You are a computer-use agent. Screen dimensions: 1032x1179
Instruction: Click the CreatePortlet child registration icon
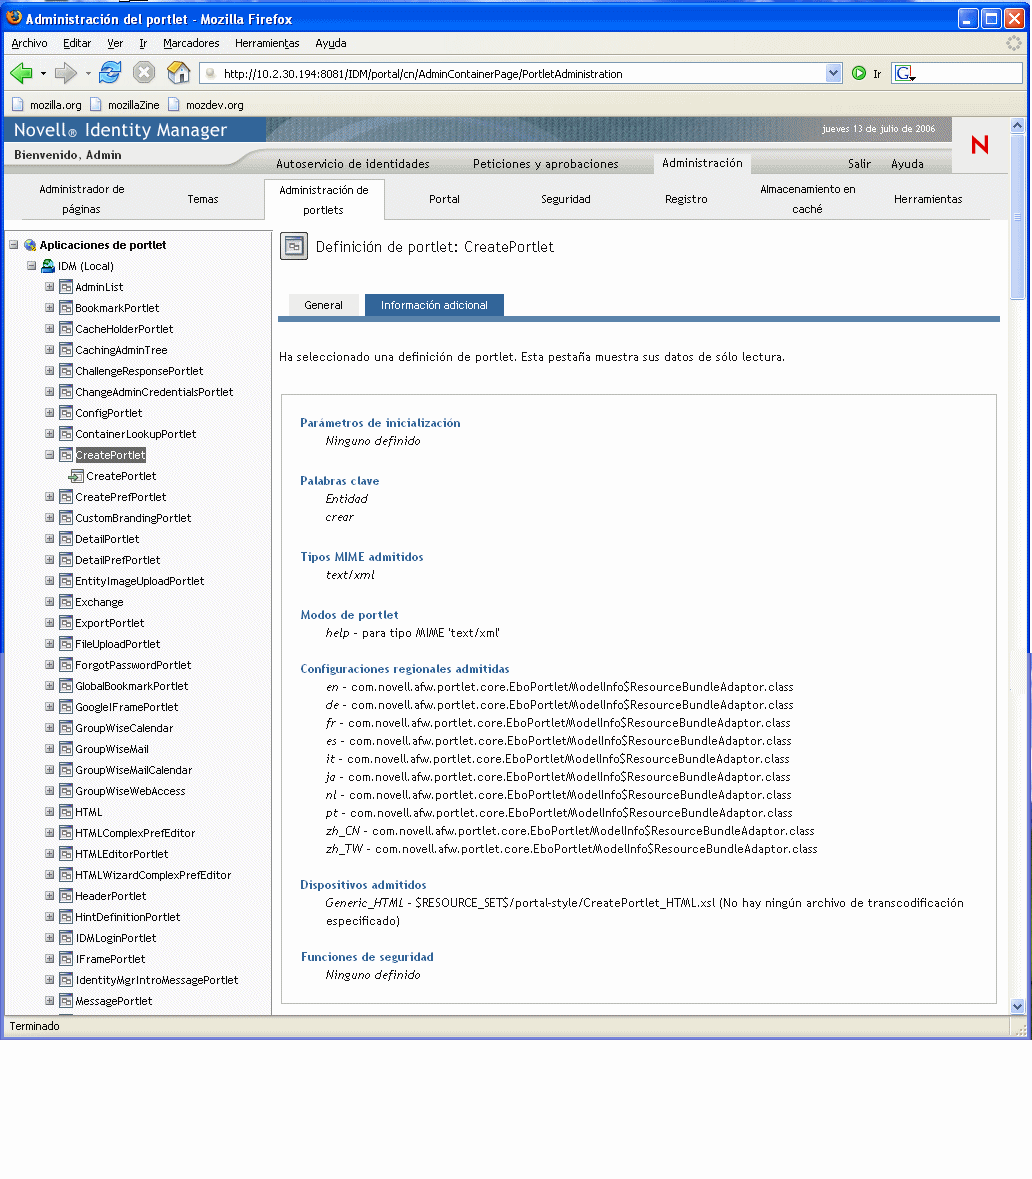click(76, 476)
